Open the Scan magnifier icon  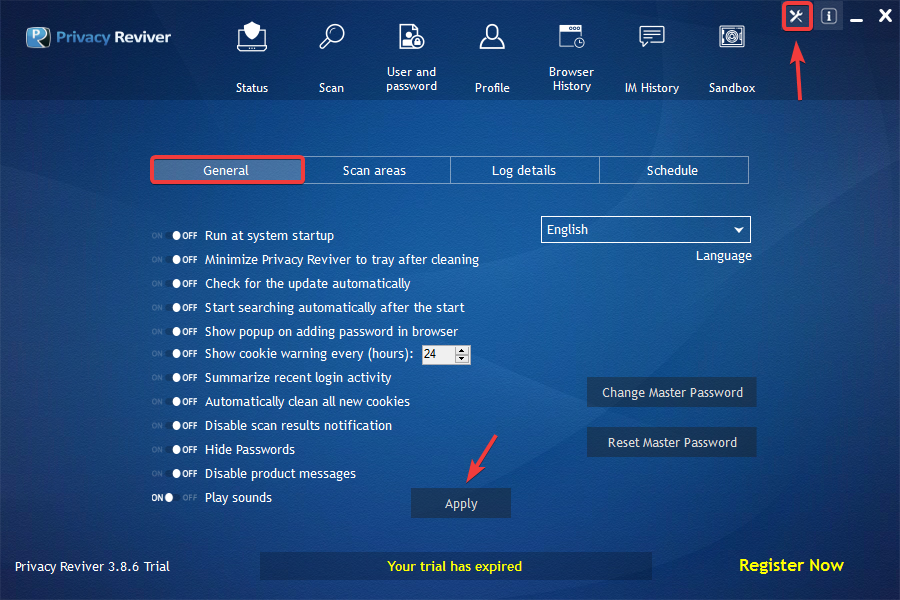pyautogui.click(x=332, y=36)
